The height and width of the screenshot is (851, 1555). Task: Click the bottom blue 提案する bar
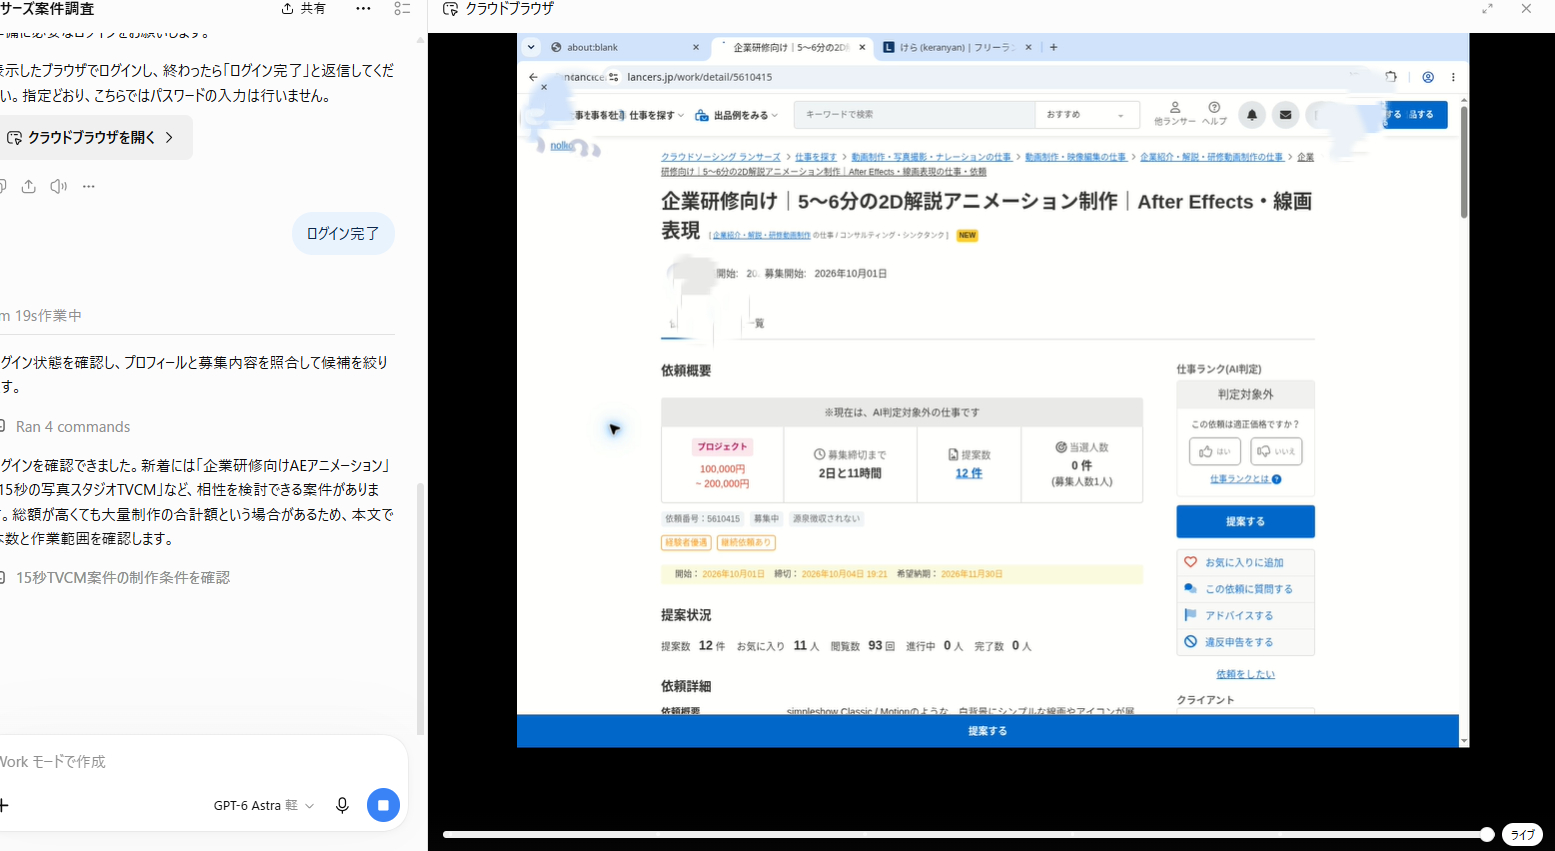[x=988, y=731]
